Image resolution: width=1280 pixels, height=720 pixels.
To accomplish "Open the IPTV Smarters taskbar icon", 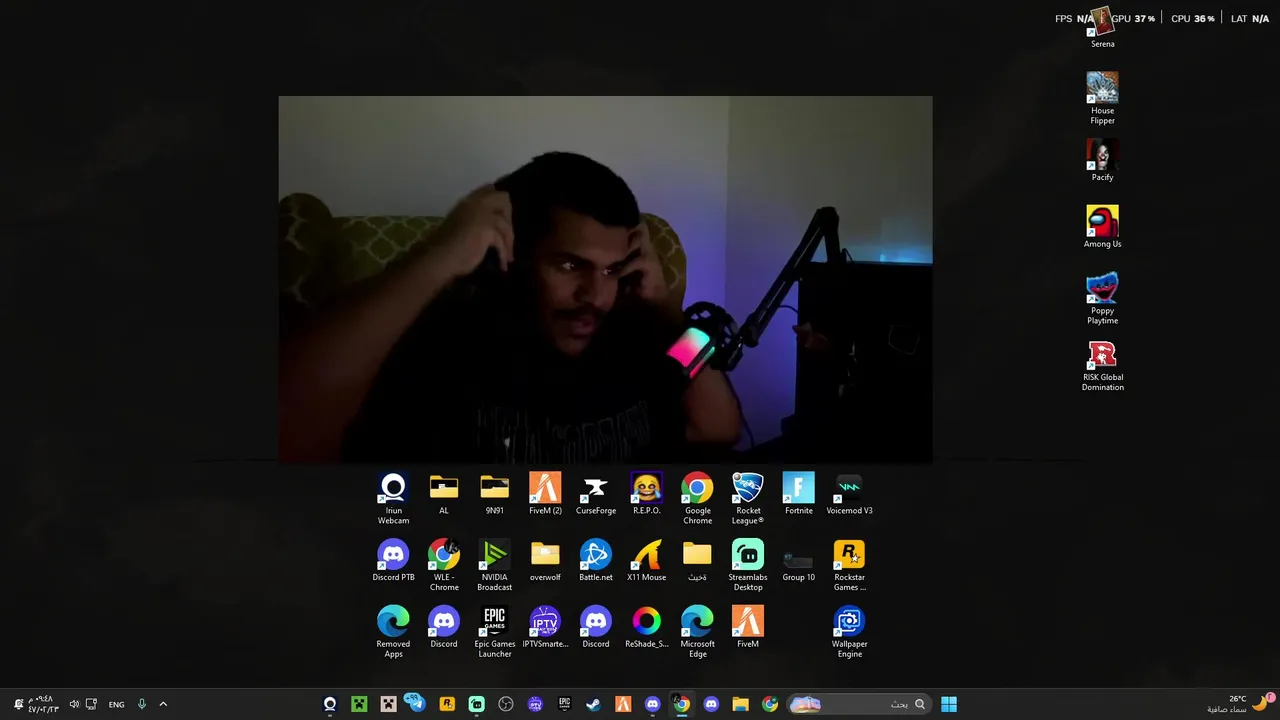I will [535, 704].
